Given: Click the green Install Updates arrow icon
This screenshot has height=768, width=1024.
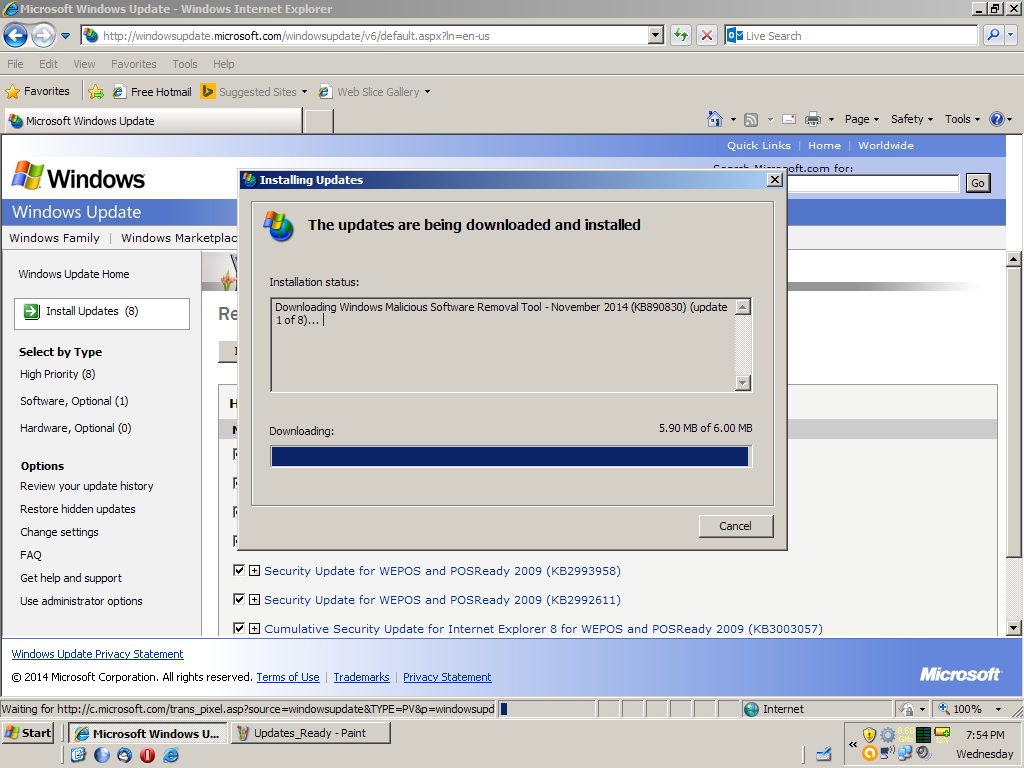Looking at the screenshot, I should pos(31,312).
